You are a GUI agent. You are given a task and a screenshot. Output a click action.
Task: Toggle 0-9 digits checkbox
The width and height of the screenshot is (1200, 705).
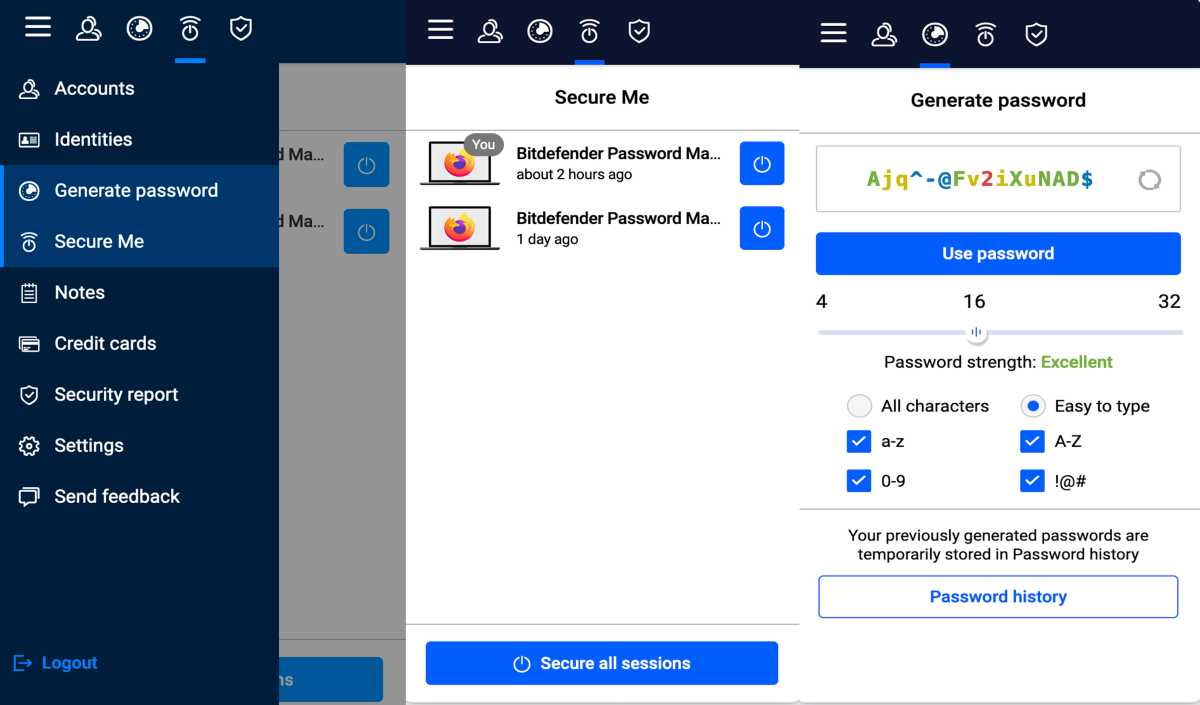click(859, 481)
